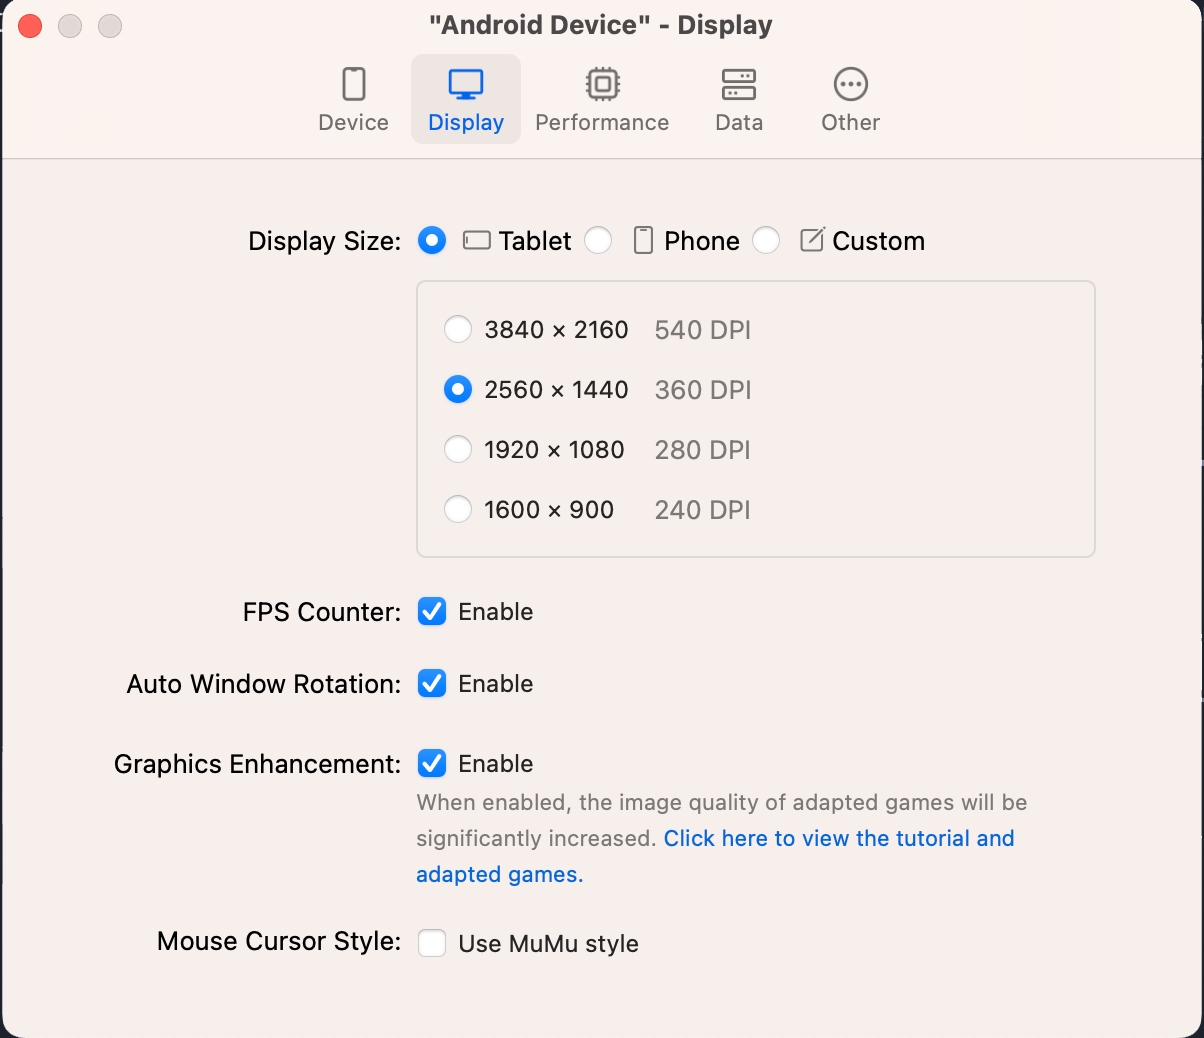This screenshot has height=1038, width=1204.
Task: Click the Tablet shape icon
Action: 477,241
